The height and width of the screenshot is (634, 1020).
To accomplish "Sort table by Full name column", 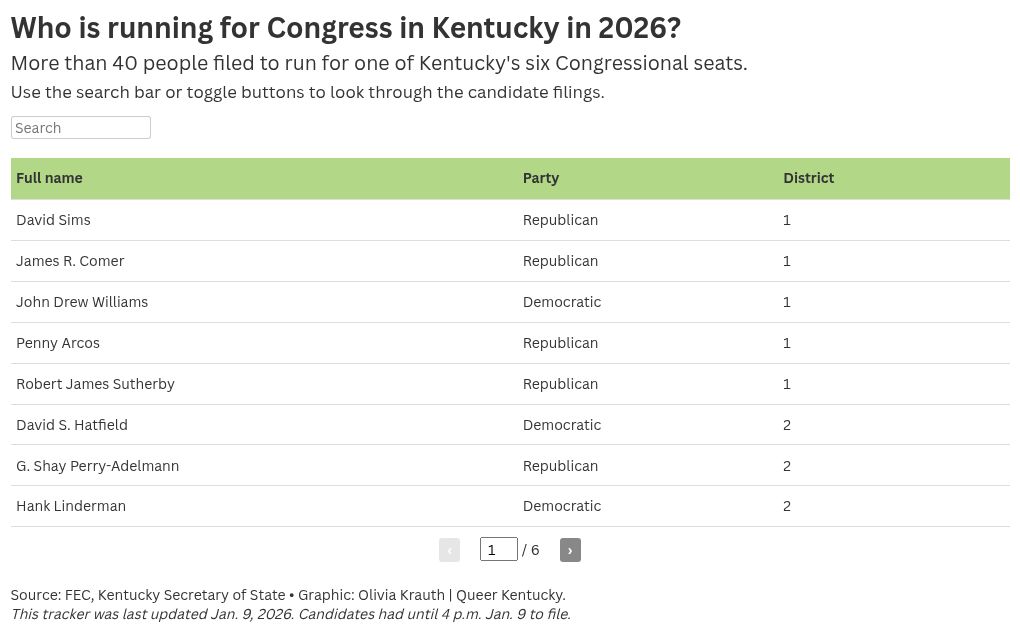I will point(49,178).
